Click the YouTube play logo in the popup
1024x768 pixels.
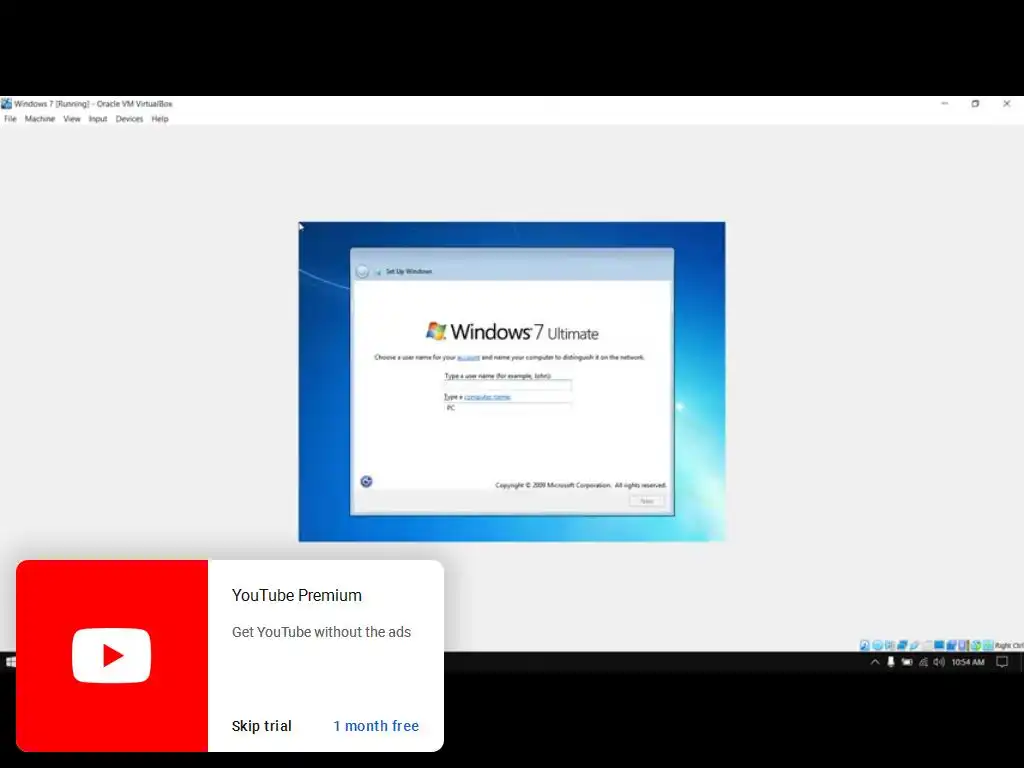pyautogui.click(x=112, y=655)
